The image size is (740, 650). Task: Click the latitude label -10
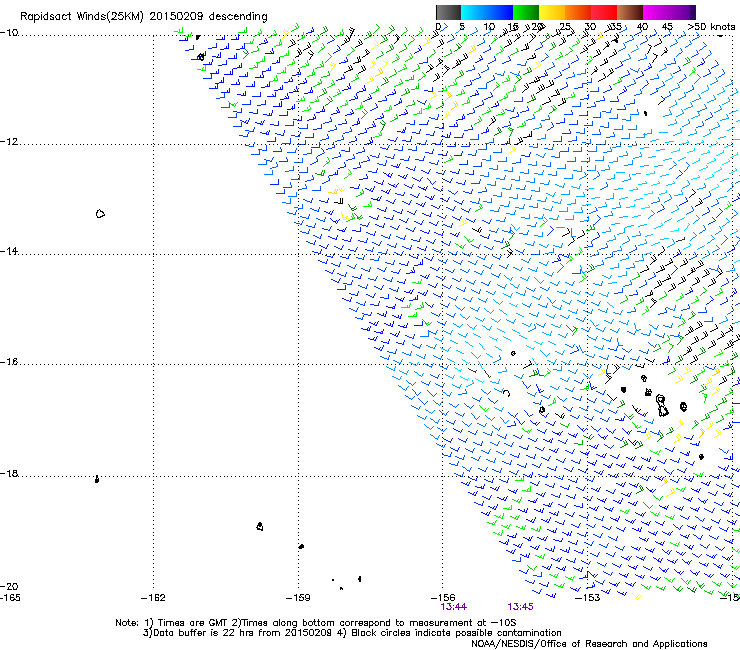click(x=9, y=32)
